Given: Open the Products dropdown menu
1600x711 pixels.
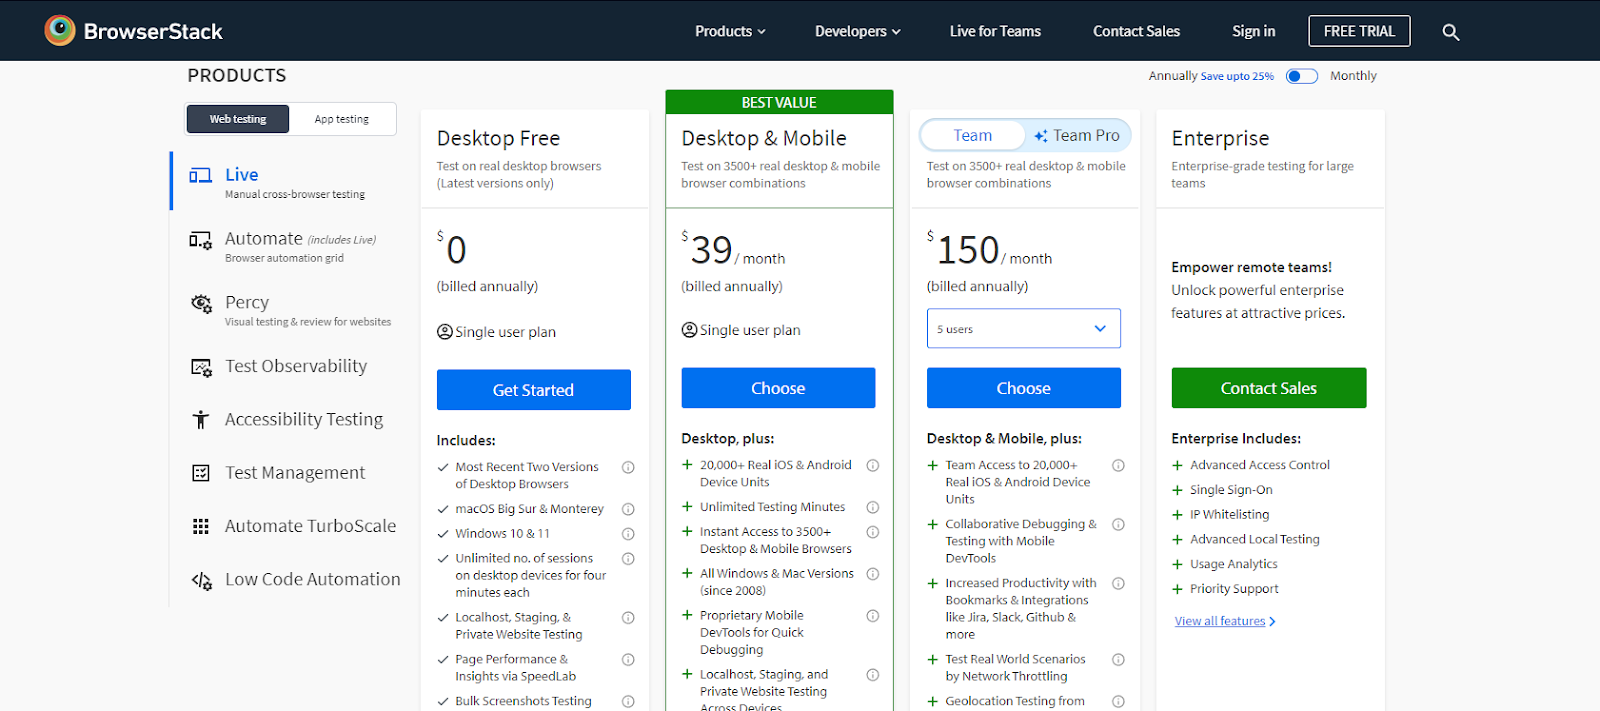Looking at the screenshot, I should coord(730,31).
